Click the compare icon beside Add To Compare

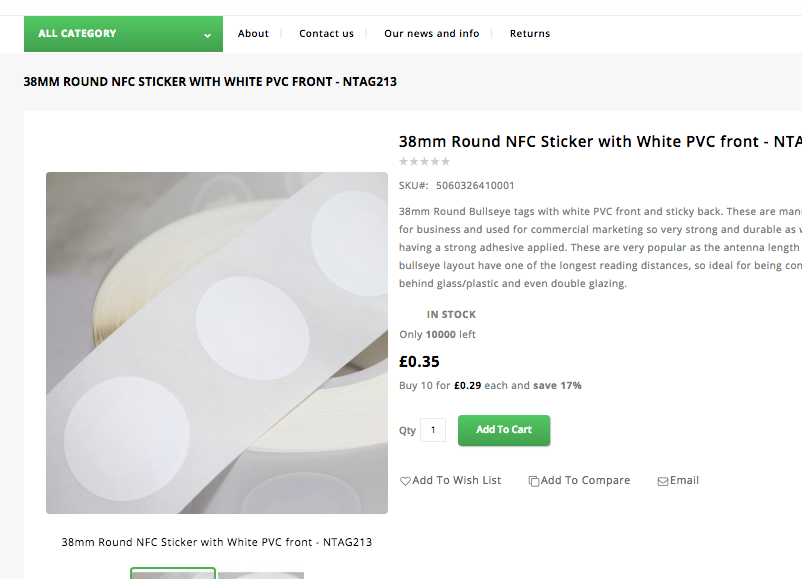[x=534, y=481]
